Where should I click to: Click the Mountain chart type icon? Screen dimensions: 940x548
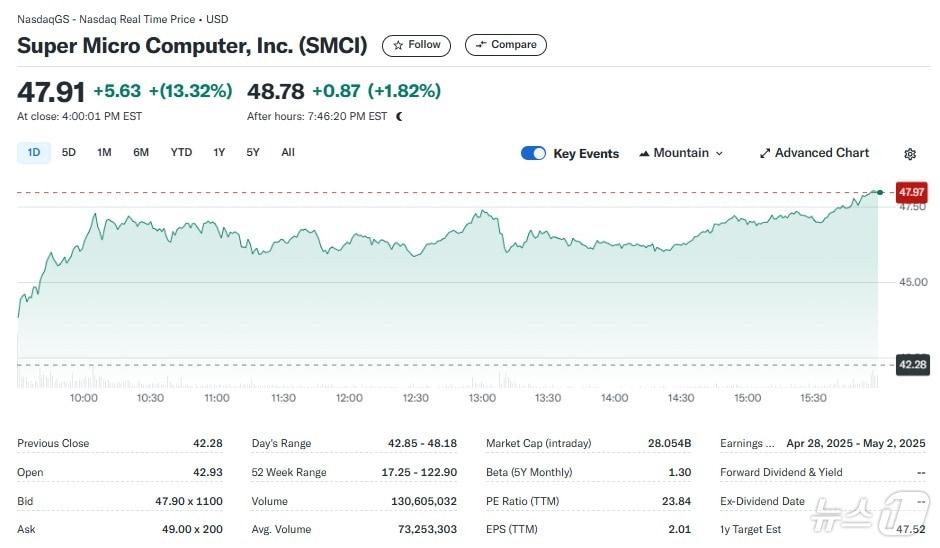[x=643, y=154]
